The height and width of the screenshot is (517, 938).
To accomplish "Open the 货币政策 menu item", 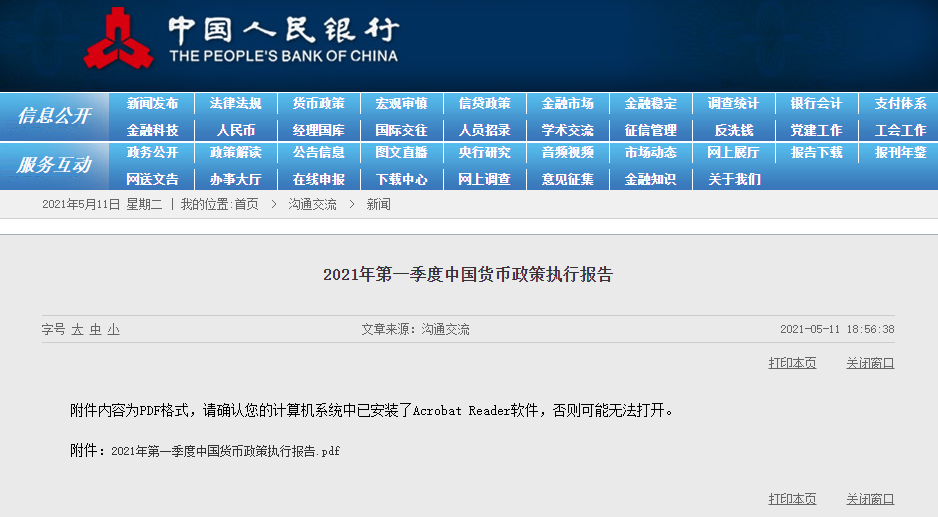I will [318, 103].
